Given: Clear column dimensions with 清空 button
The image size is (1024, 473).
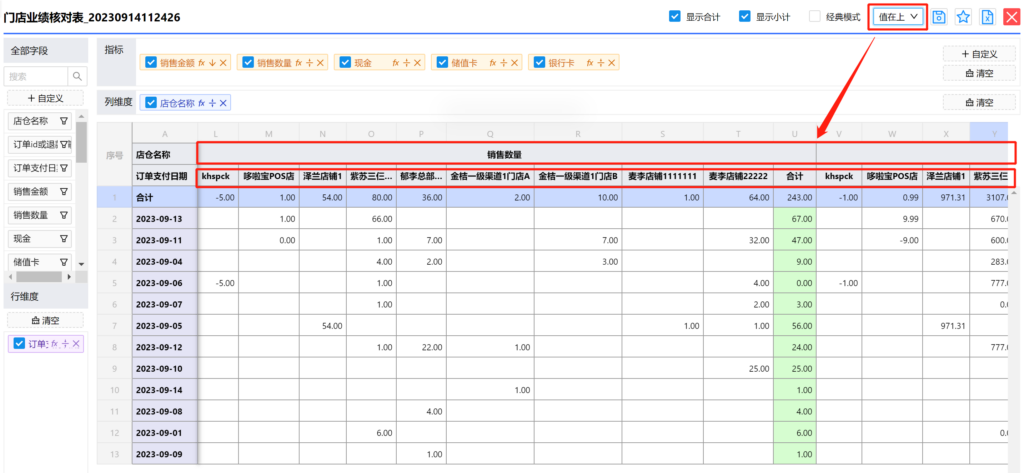Looking at the screenshot, I should [x=979, y=102].
